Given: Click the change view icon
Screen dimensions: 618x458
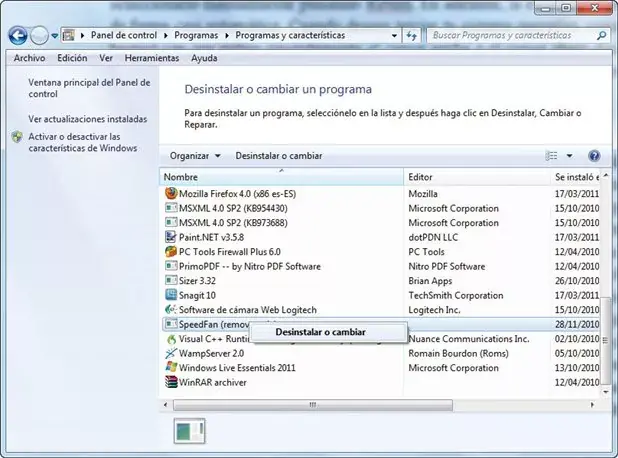Looking at the screenshot, I should 551,156.
